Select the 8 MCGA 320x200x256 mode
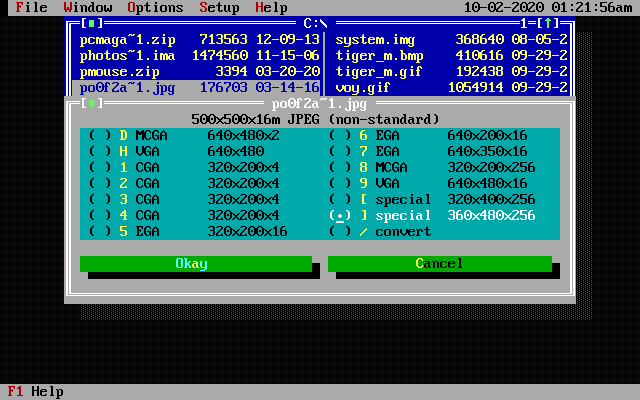Image resolution: width=640 pixels, height=400 pixels. (432, 167)
